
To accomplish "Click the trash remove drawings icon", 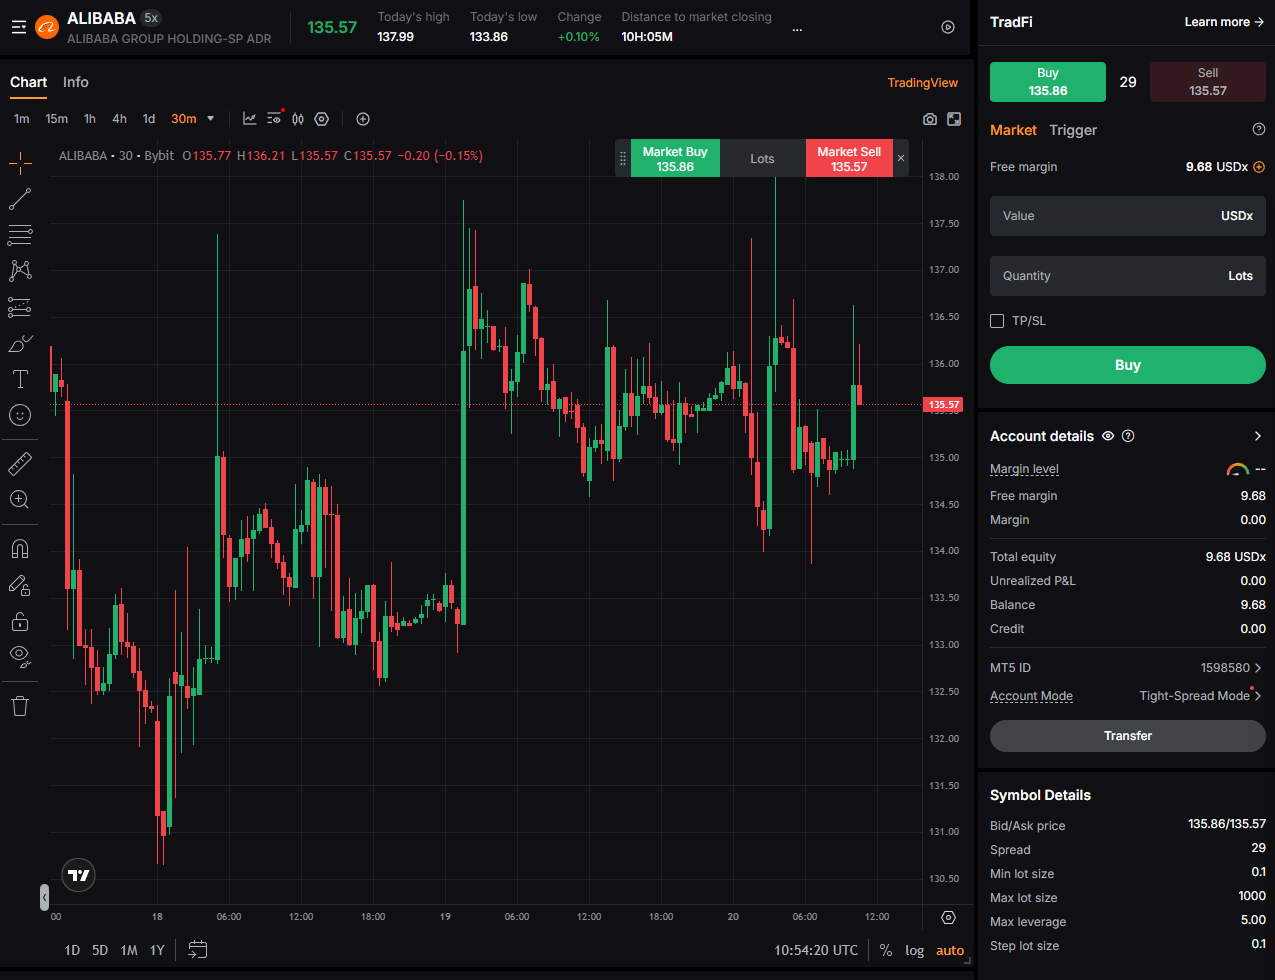I will pos(20,706).
